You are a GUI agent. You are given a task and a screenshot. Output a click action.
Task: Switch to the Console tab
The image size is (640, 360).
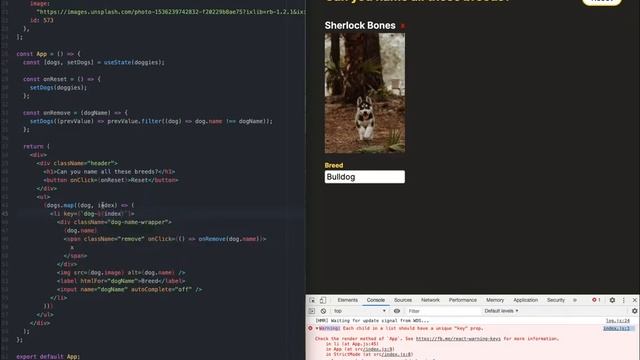tap(376, 300)
